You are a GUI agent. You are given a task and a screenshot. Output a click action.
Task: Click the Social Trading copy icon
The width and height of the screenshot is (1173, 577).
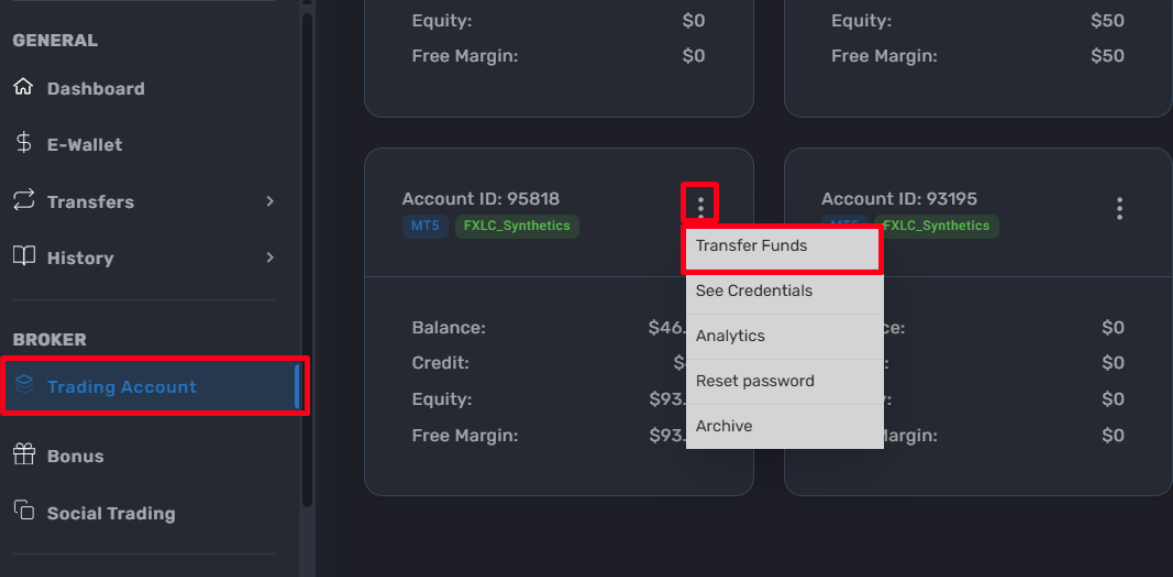(x=24, y=510)
